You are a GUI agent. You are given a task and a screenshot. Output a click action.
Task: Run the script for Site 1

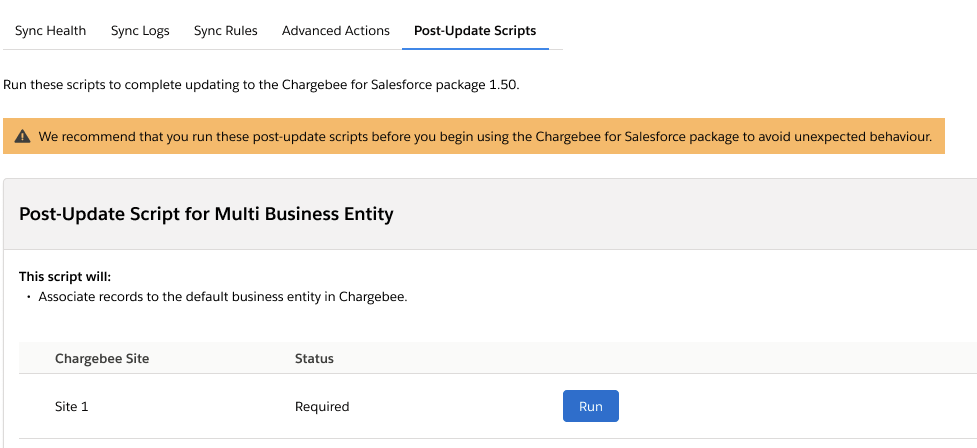(x=591, y=406)
